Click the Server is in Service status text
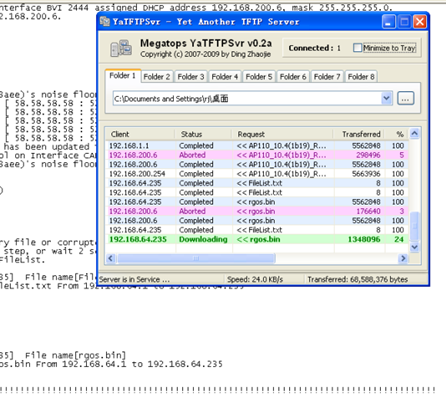Viewport: 446px width, 395px height. coord(134,280)
